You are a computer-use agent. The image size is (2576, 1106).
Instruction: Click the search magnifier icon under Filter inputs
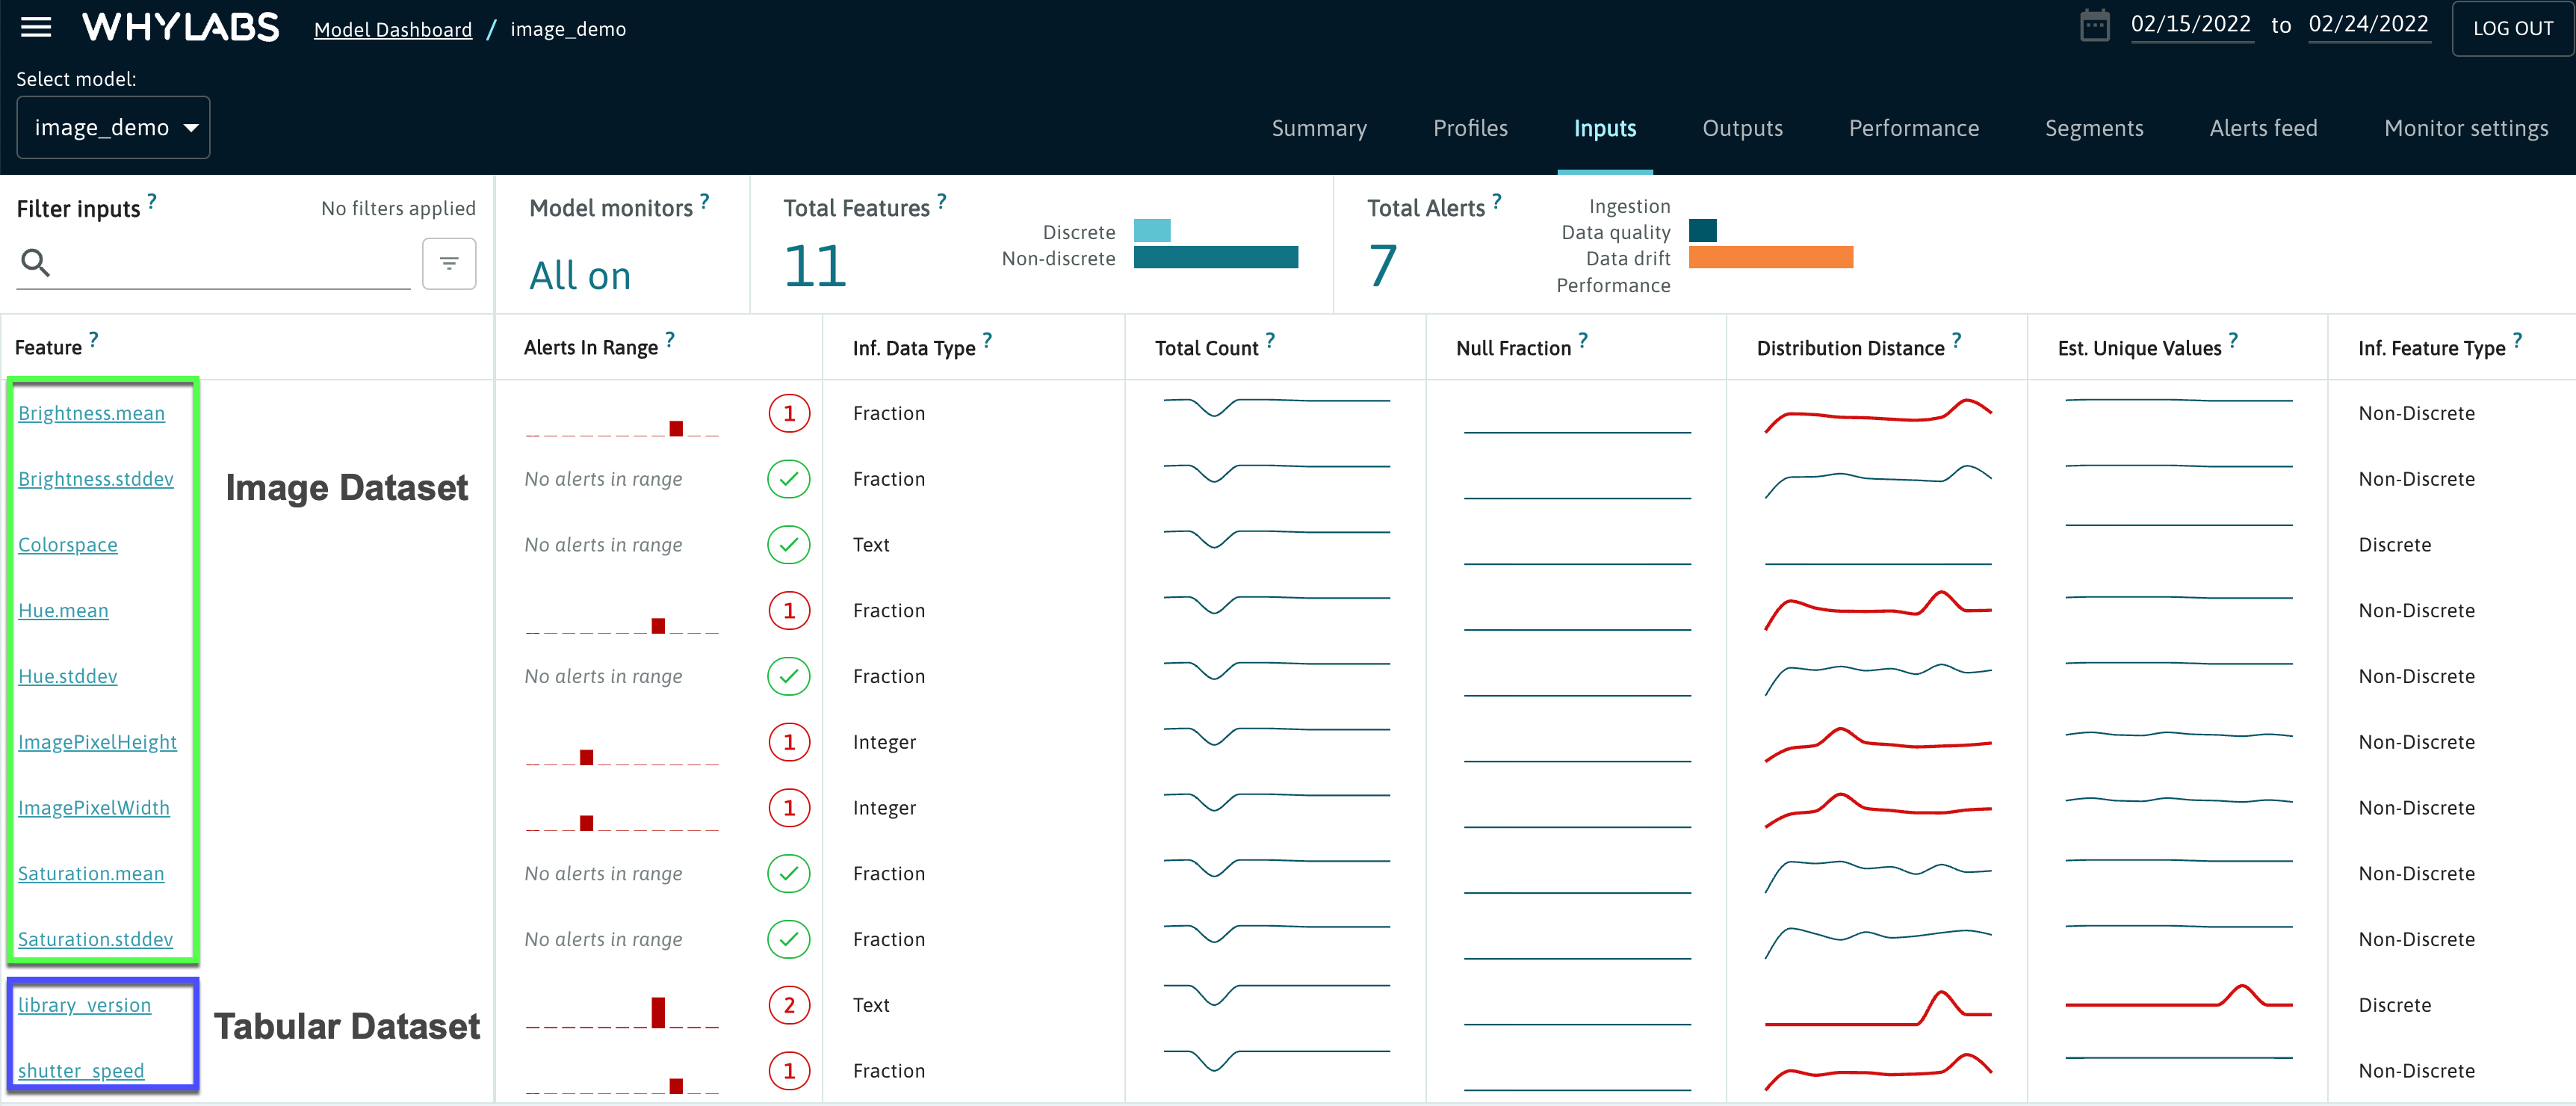pos(35,263)
